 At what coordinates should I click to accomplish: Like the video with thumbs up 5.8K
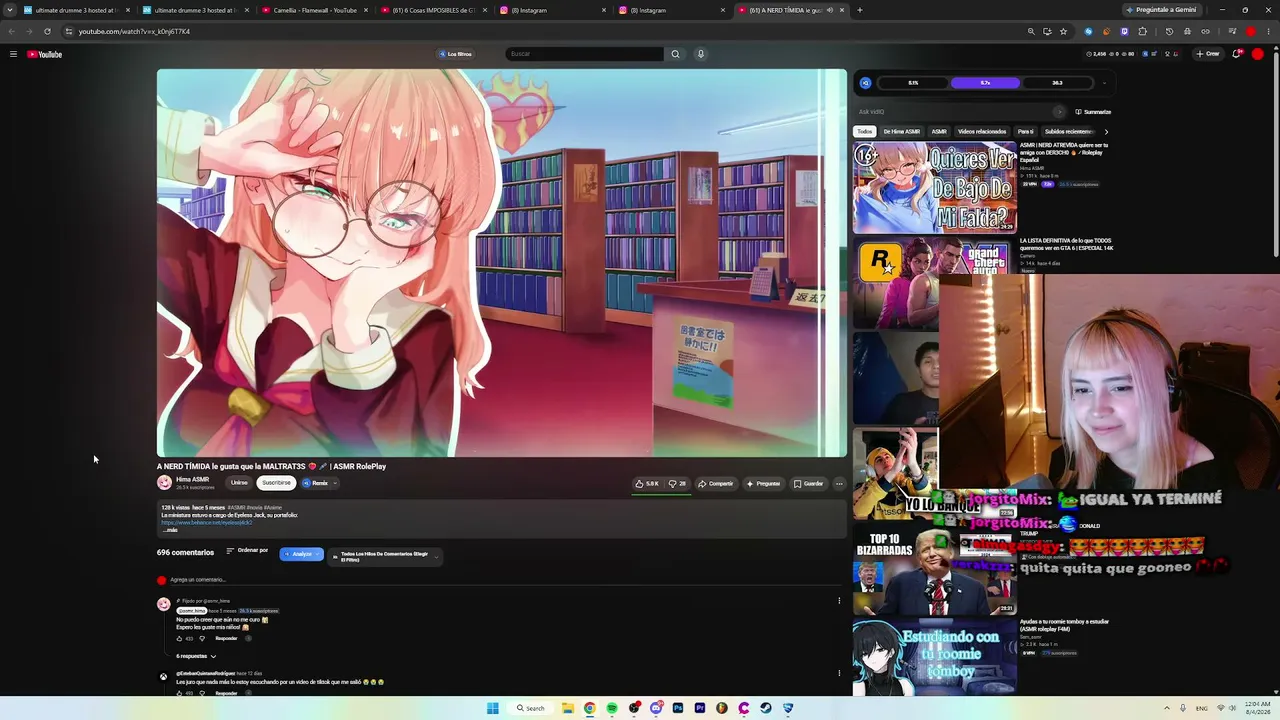(647, 484)
